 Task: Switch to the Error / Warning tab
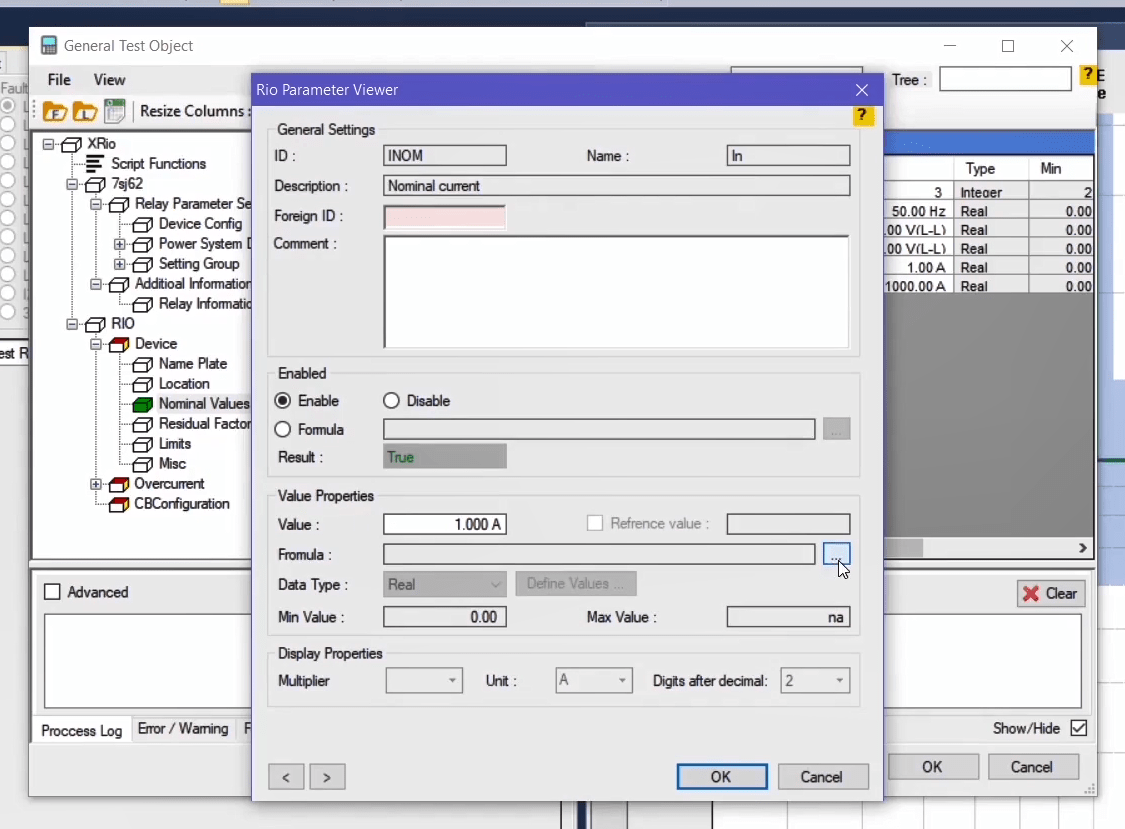click(x=183, y=729)
